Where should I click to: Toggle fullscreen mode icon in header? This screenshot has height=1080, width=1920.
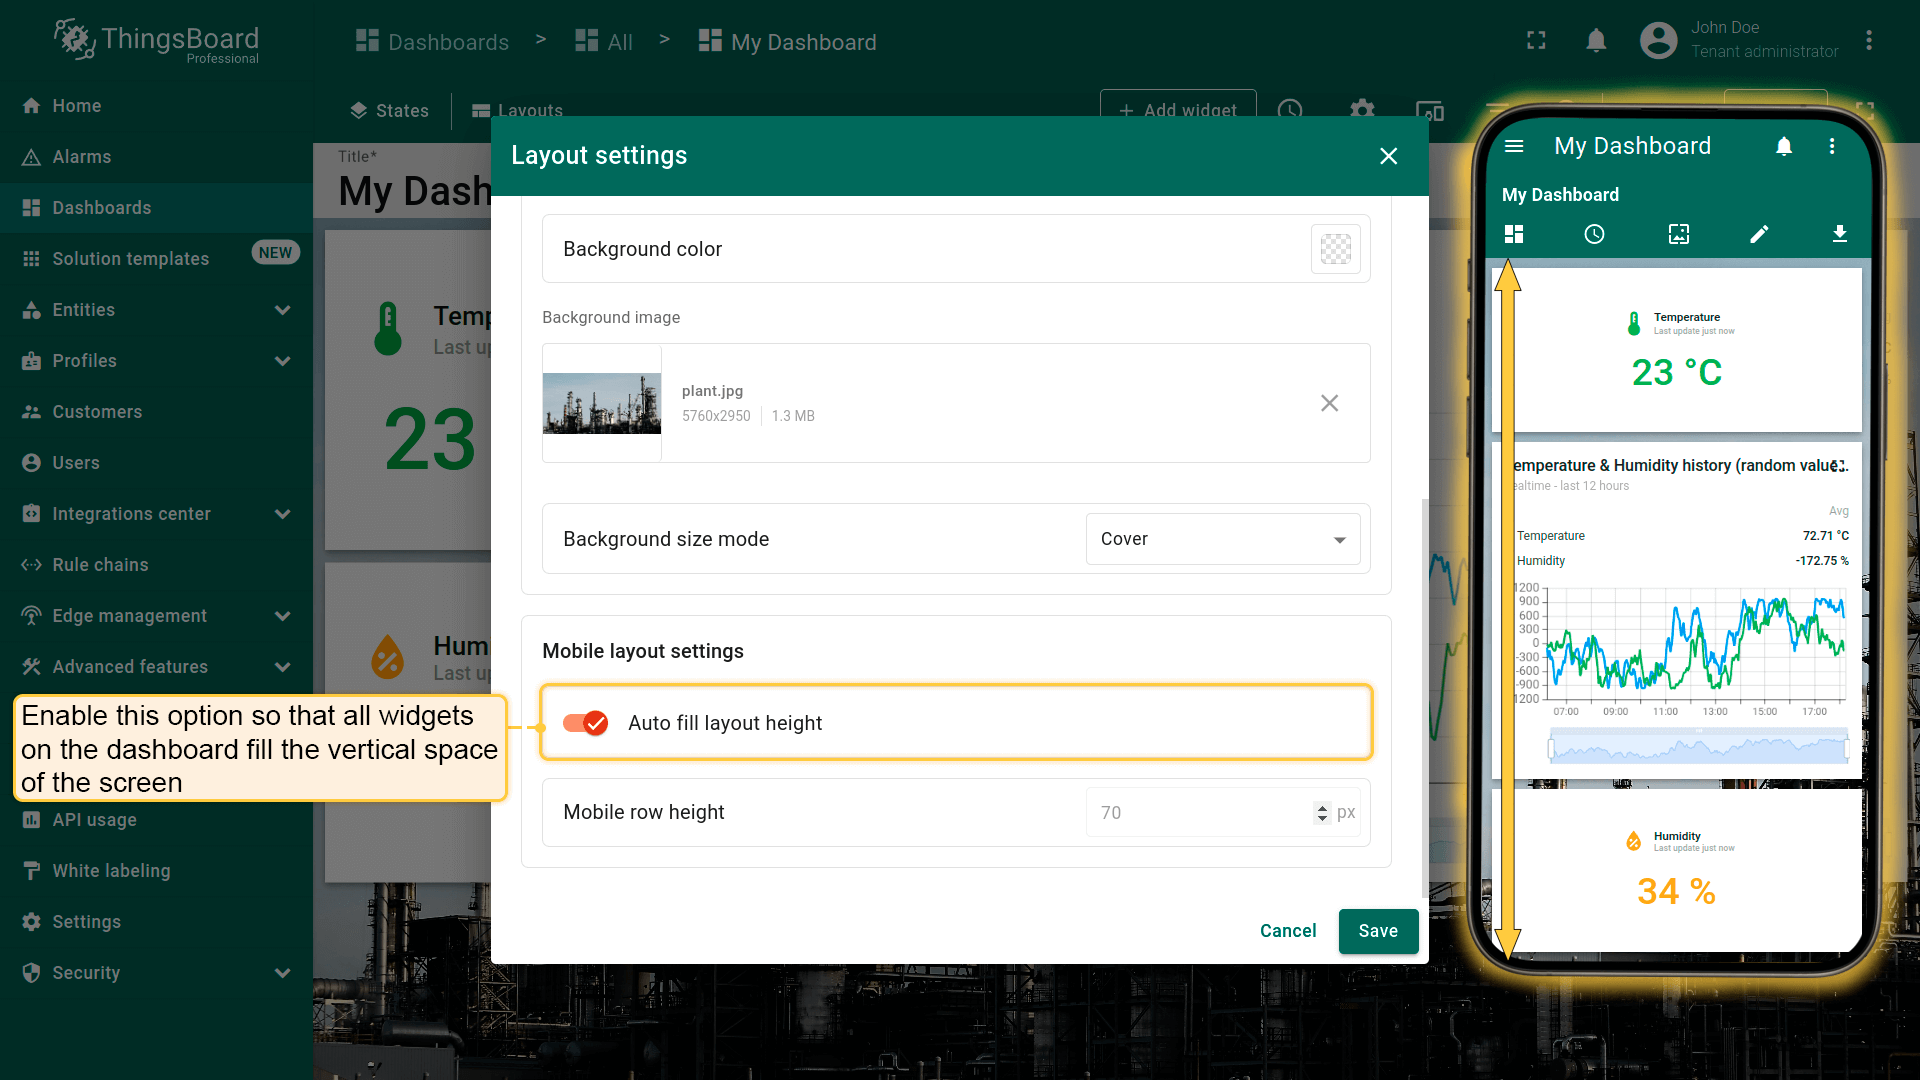point(1536,41)
